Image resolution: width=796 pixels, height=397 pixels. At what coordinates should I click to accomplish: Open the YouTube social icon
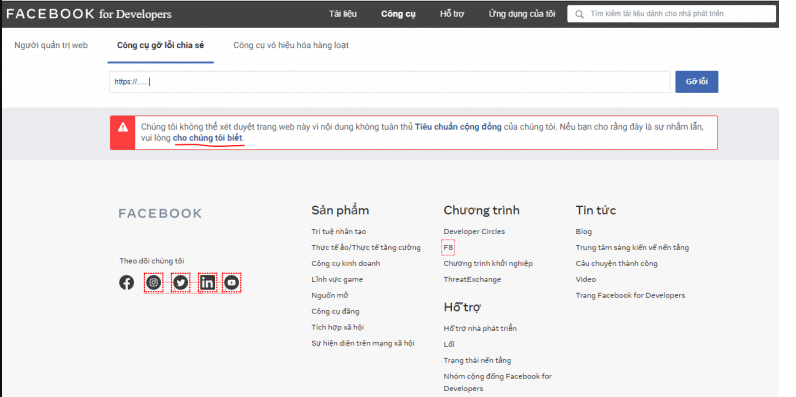click(x=231, y=282)
